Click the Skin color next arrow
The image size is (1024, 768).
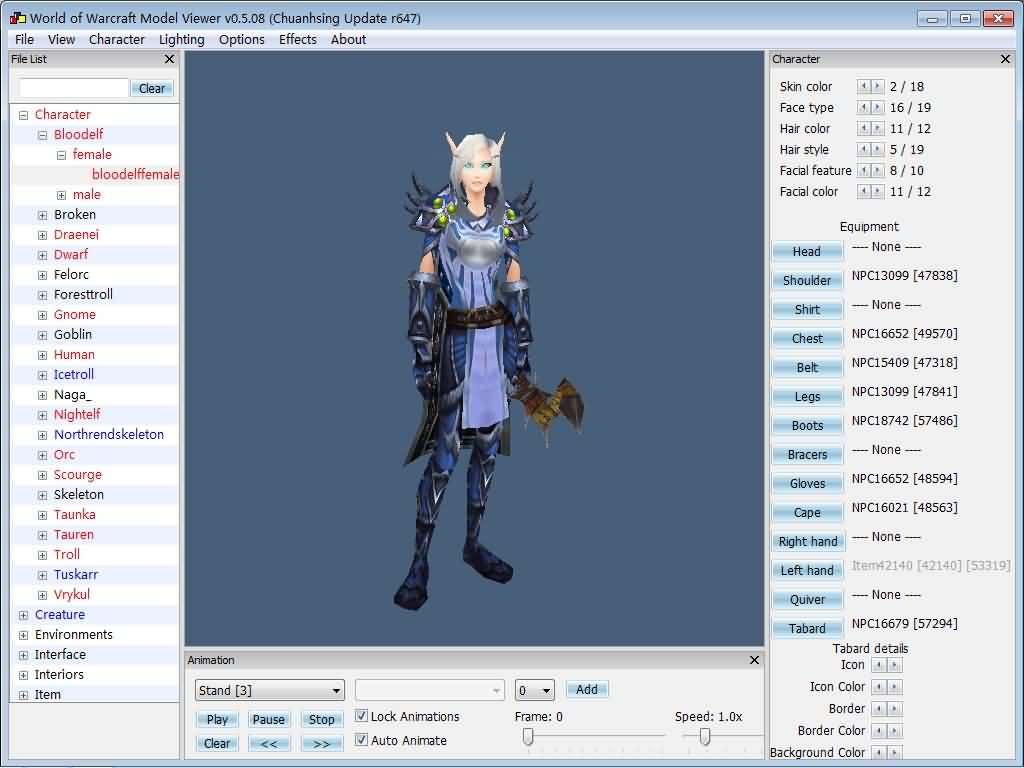click(878, 86)
